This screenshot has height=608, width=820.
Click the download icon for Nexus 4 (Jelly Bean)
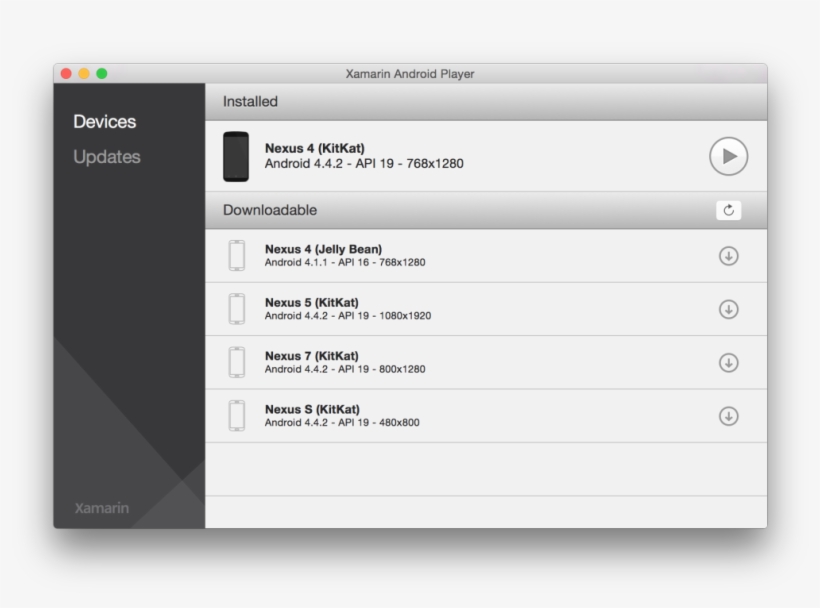727,256
